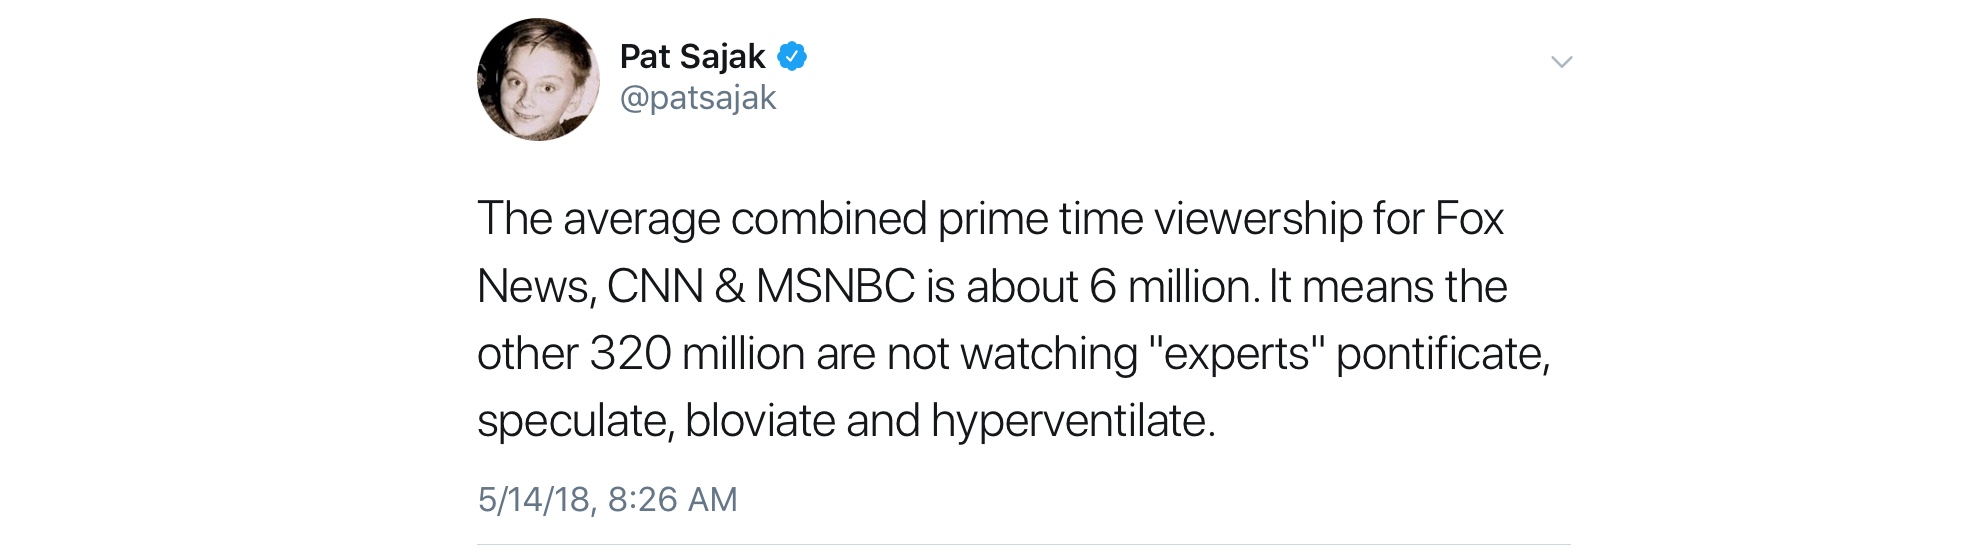Click the @patsajak handle
This screenshot has height=552, width=1974.
tap(697, 98)
